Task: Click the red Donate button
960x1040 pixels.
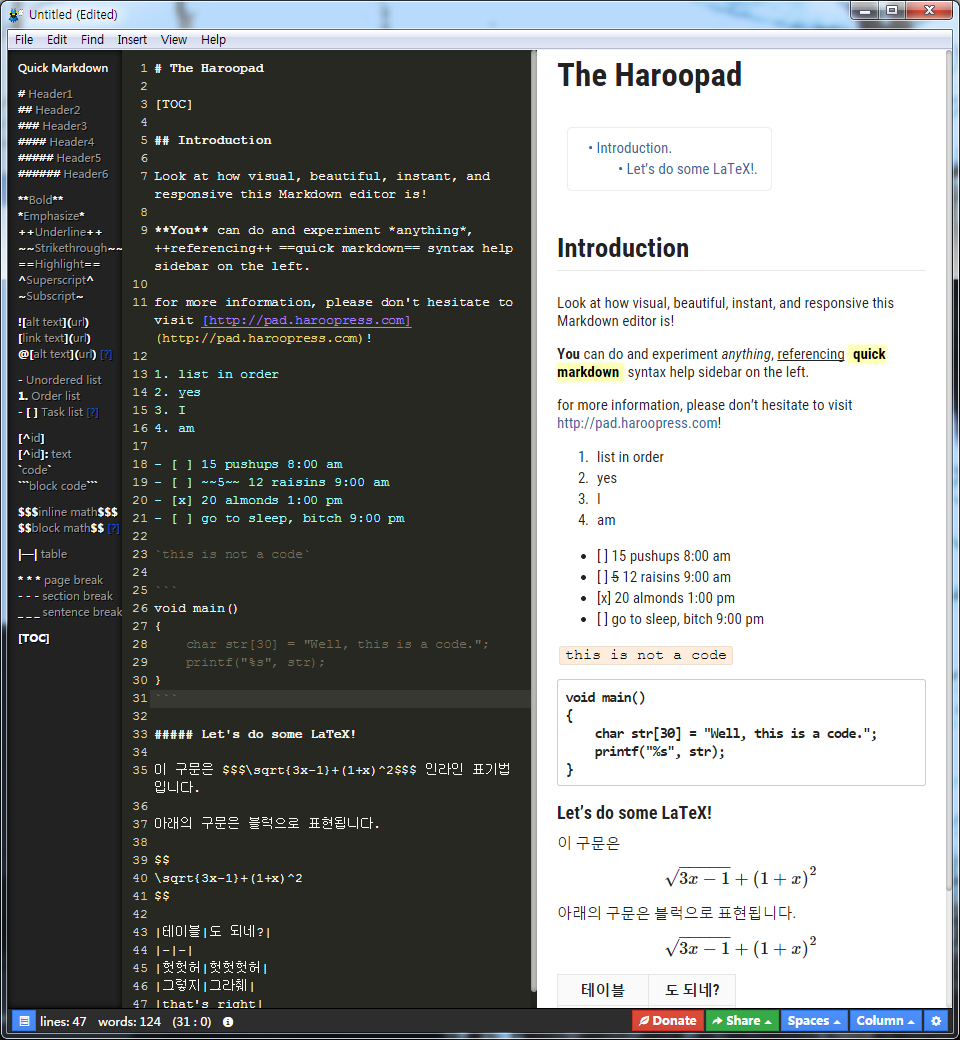Action: 667,1021
